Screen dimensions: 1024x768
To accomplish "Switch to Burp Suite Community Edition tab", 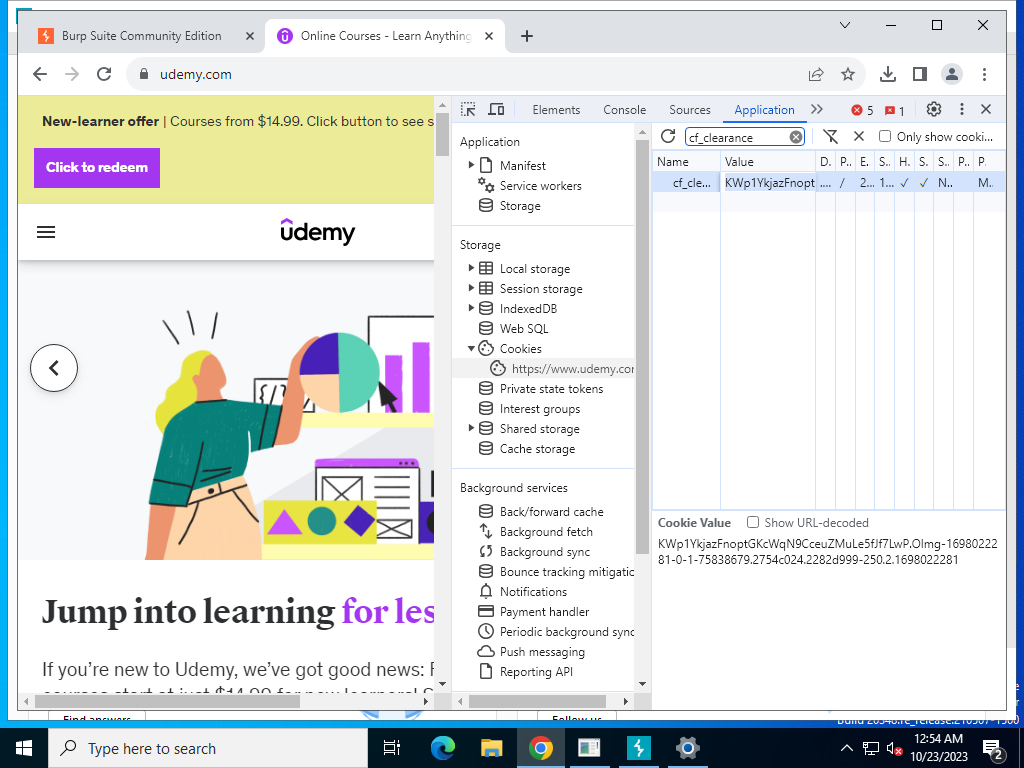I will [141, 36].
